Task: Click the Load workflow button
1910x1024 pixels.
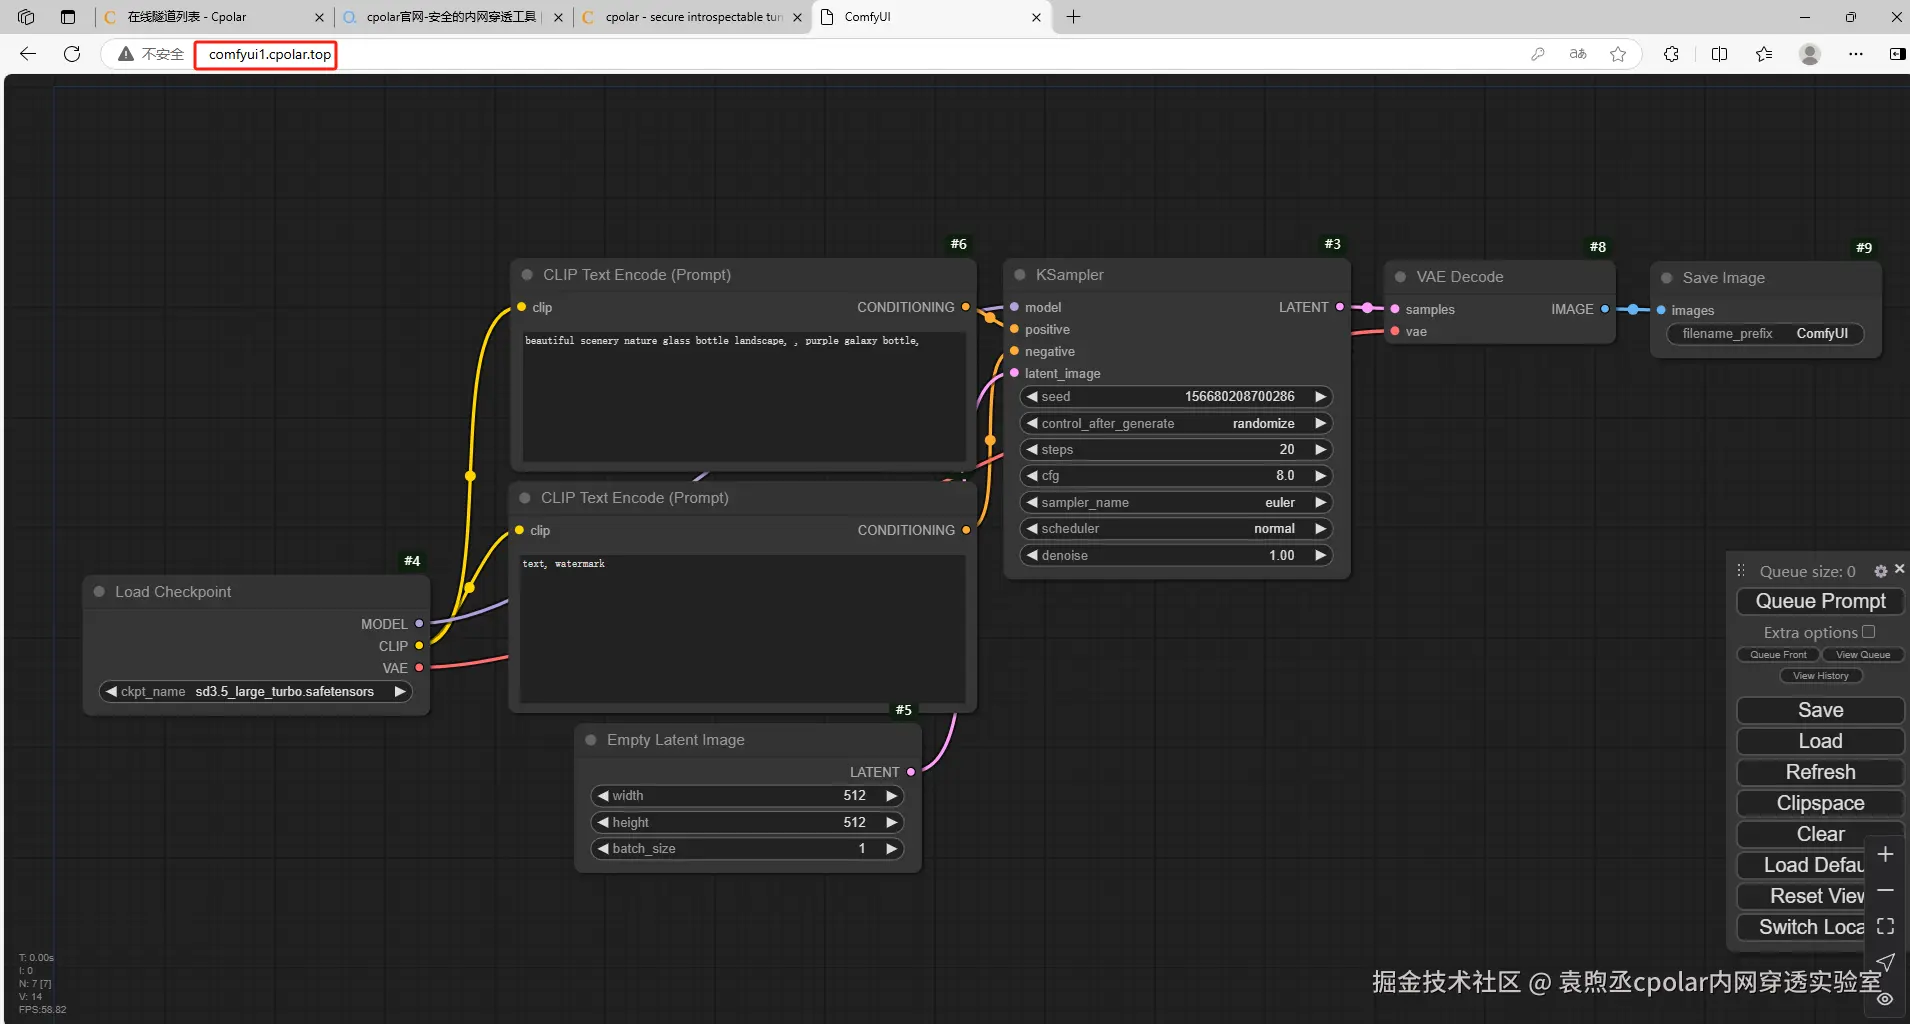Action: 1820,741
